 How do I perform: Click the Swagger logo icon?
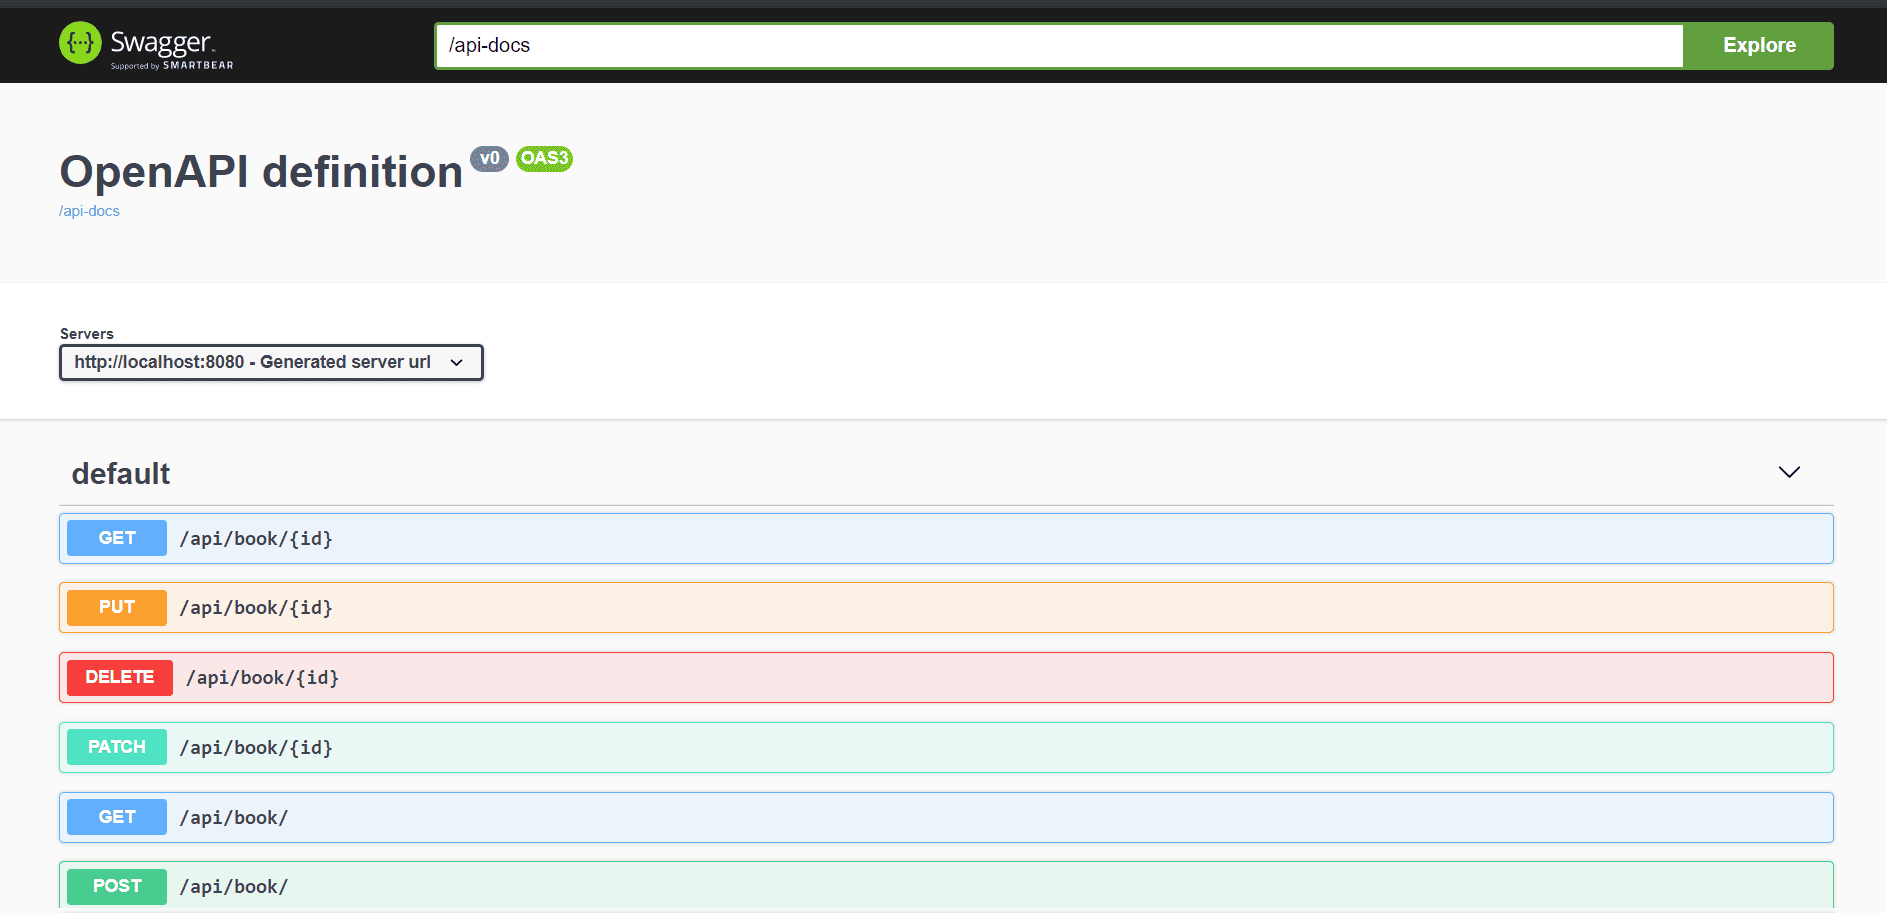[x=80, y=44]
